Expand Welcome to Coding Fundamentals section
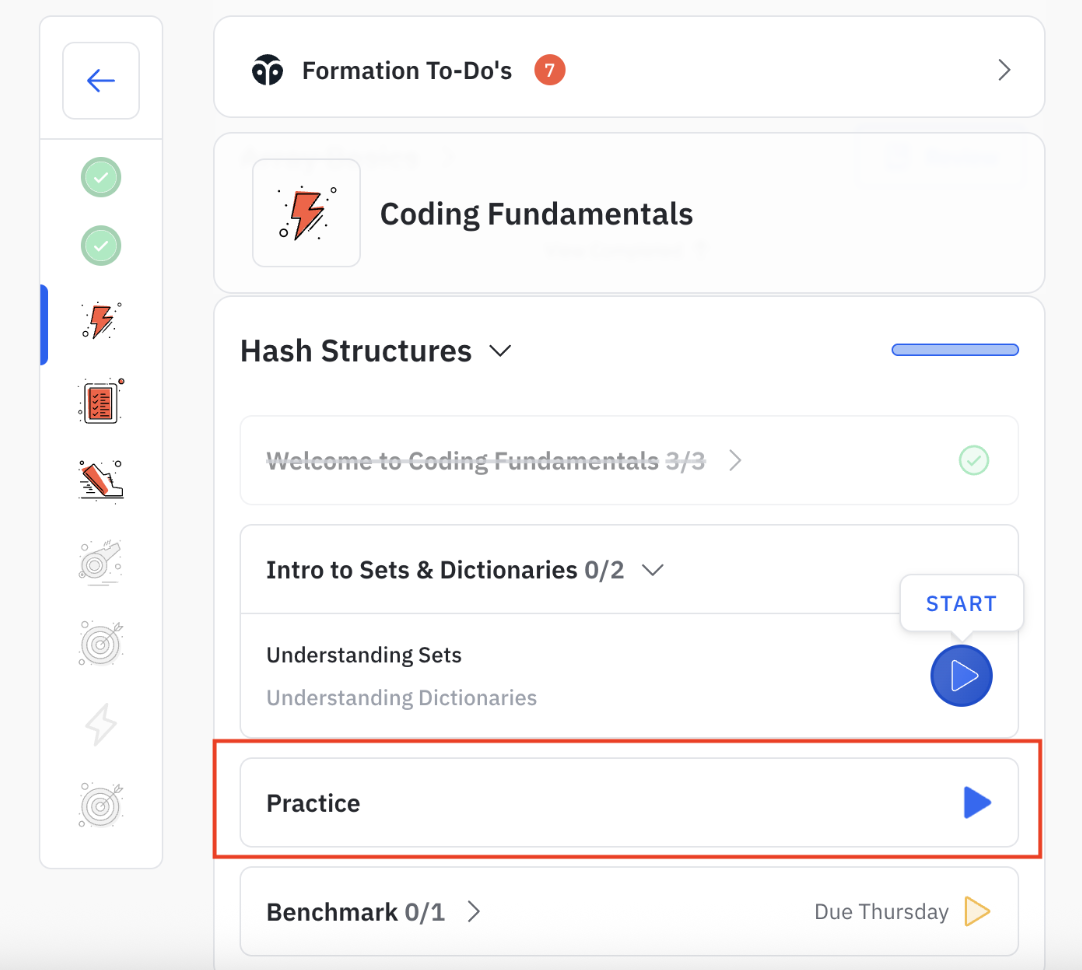 tap(735, 461)
